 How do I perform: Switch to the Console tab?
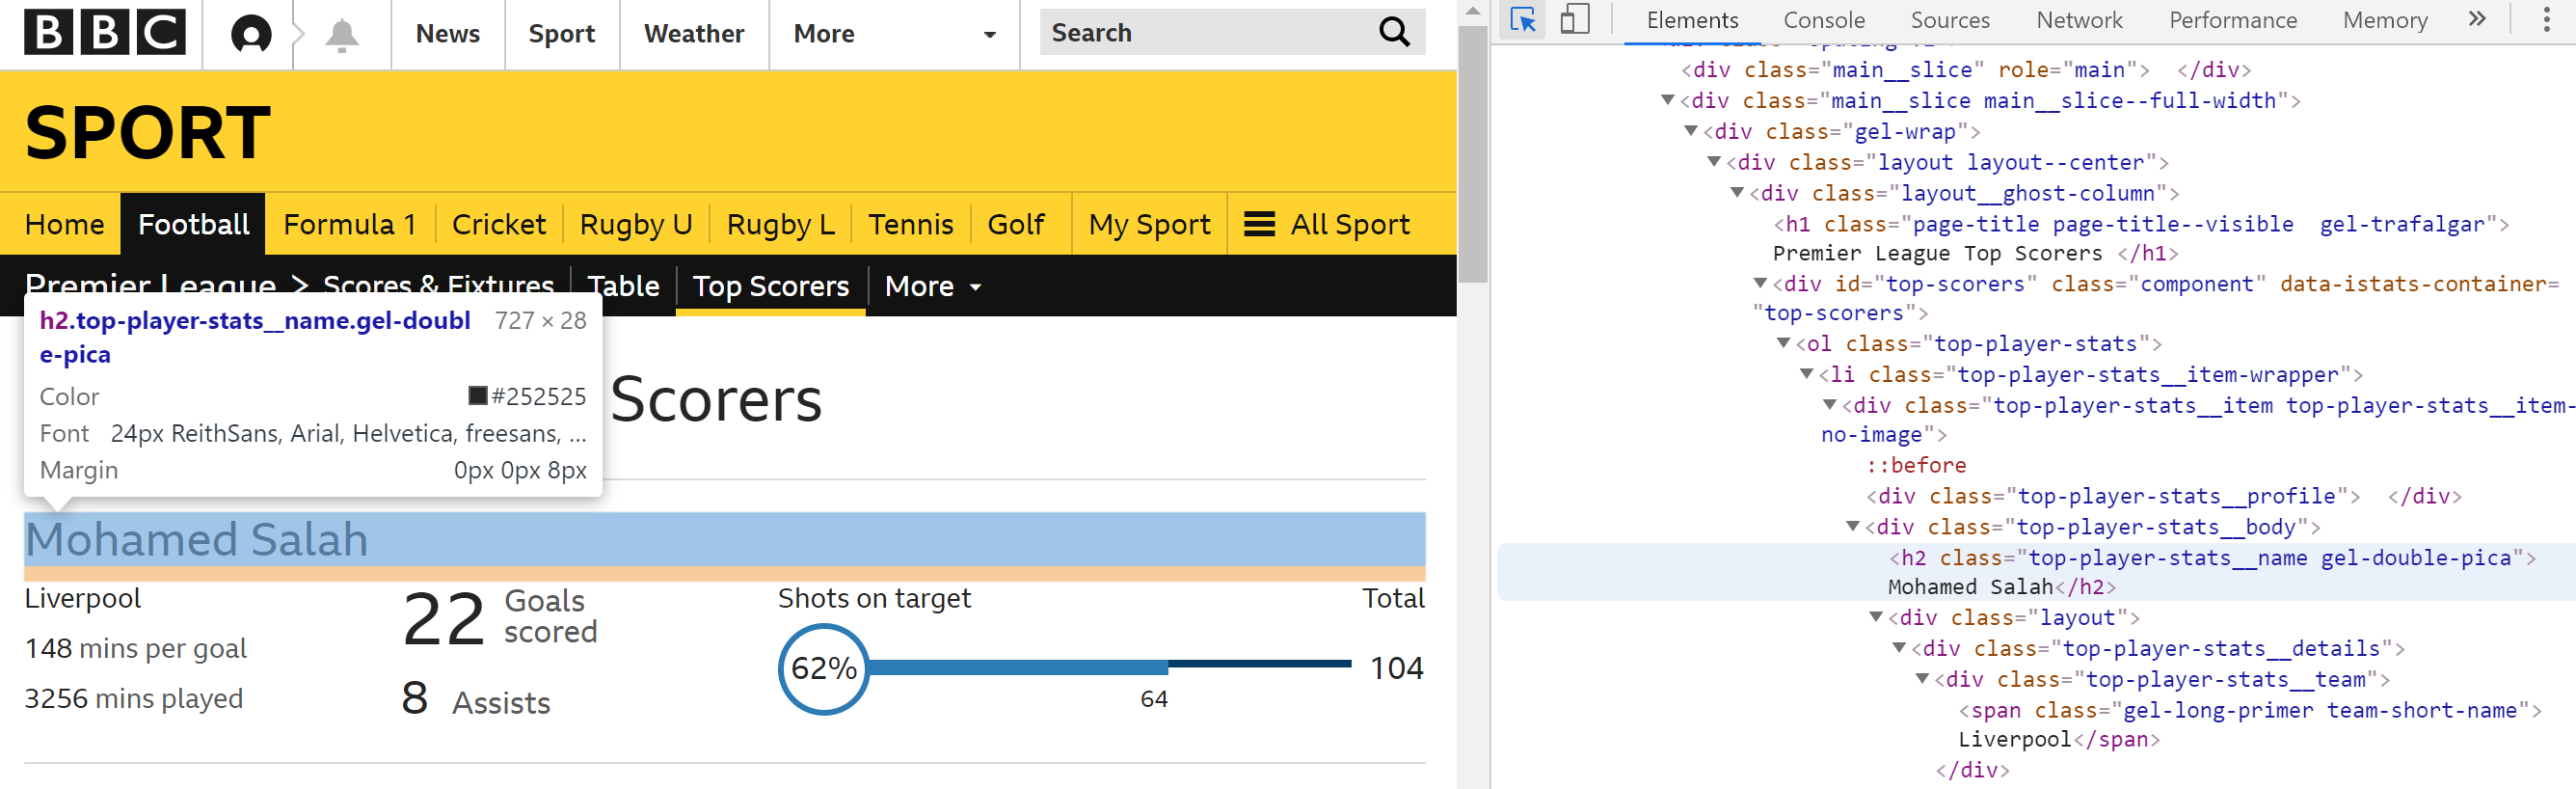click(1823, 20)
